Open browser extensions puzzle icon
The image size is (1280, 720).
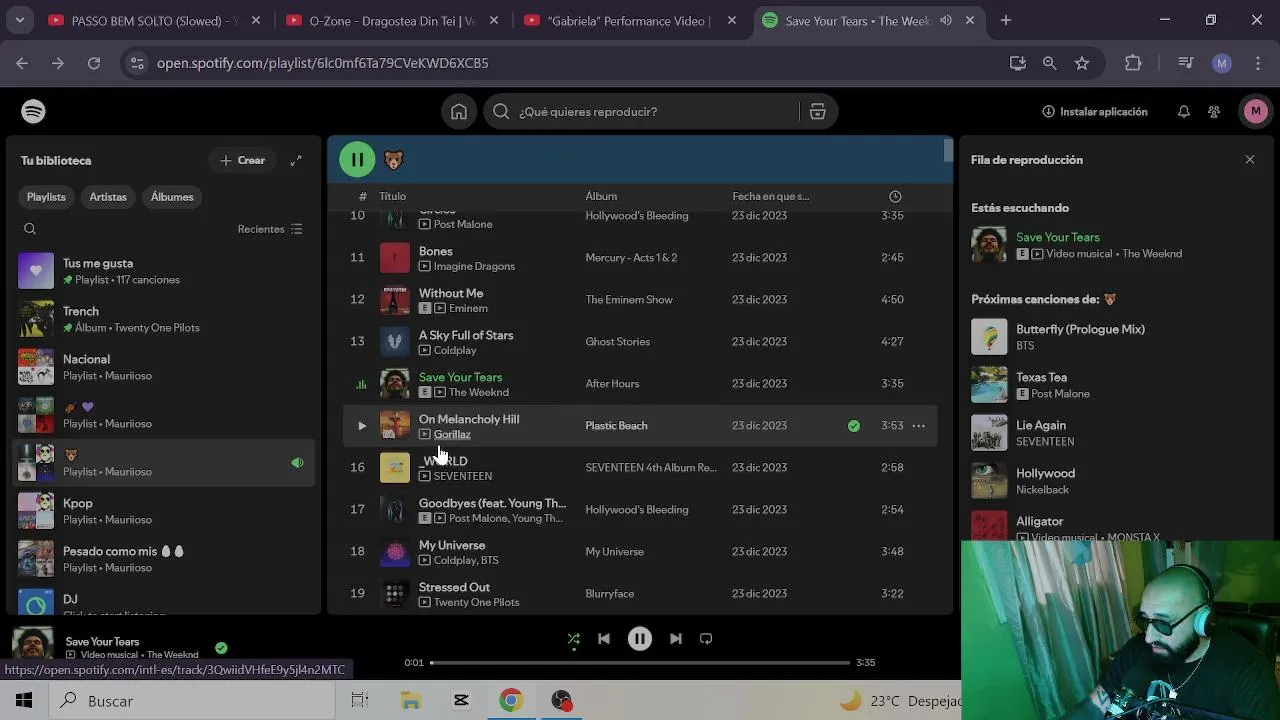tap(1133, 63)
